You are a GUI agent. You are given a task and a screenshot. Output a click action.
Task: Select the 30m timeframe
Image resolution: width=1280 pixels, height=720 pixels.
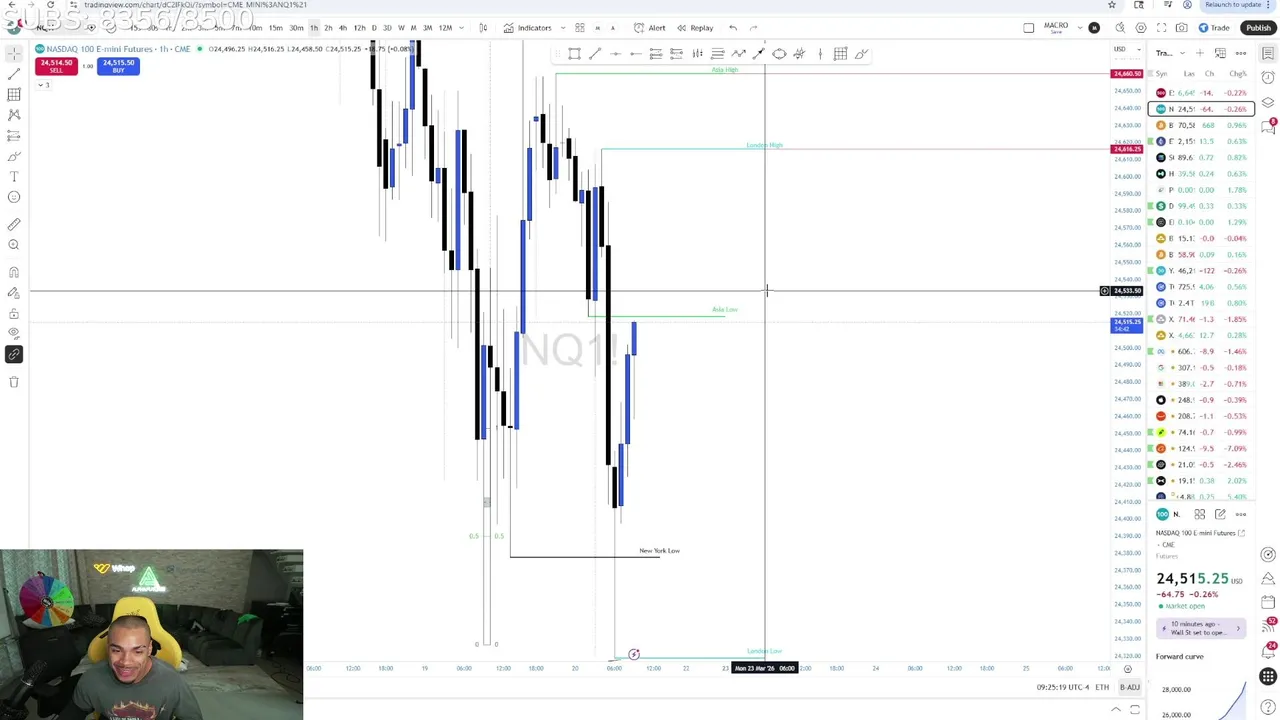click(296, 28)
